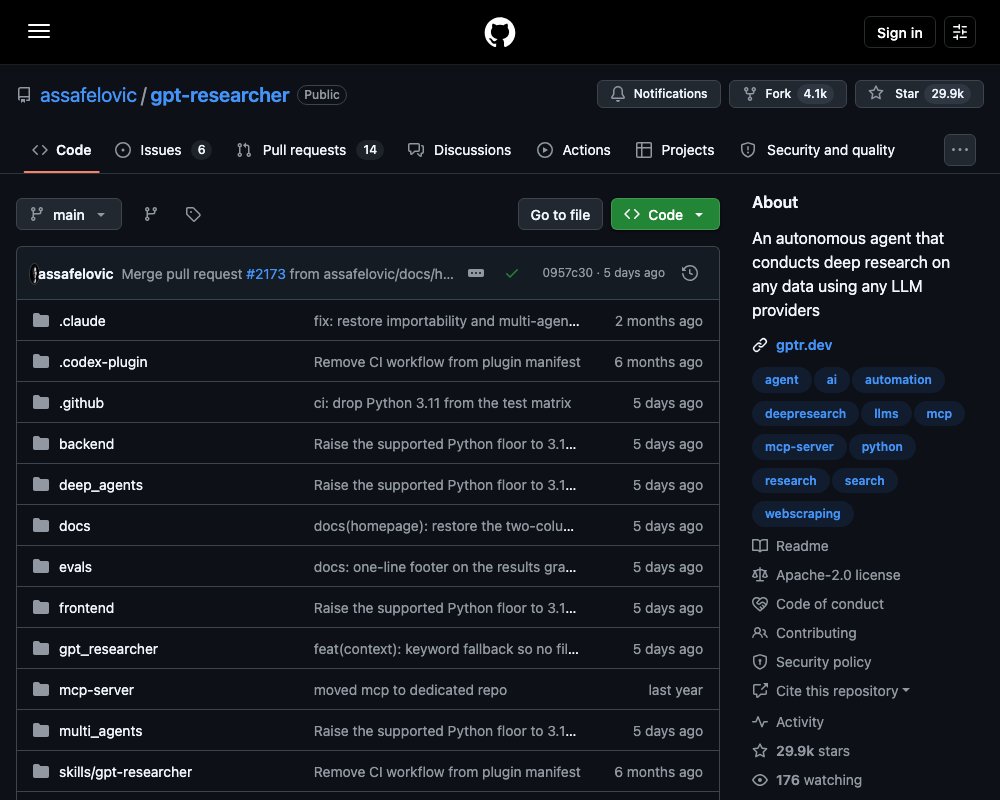1000x800 pixels.
Task: Open the tags icon beside branches
Action: [x=193, y=214]
